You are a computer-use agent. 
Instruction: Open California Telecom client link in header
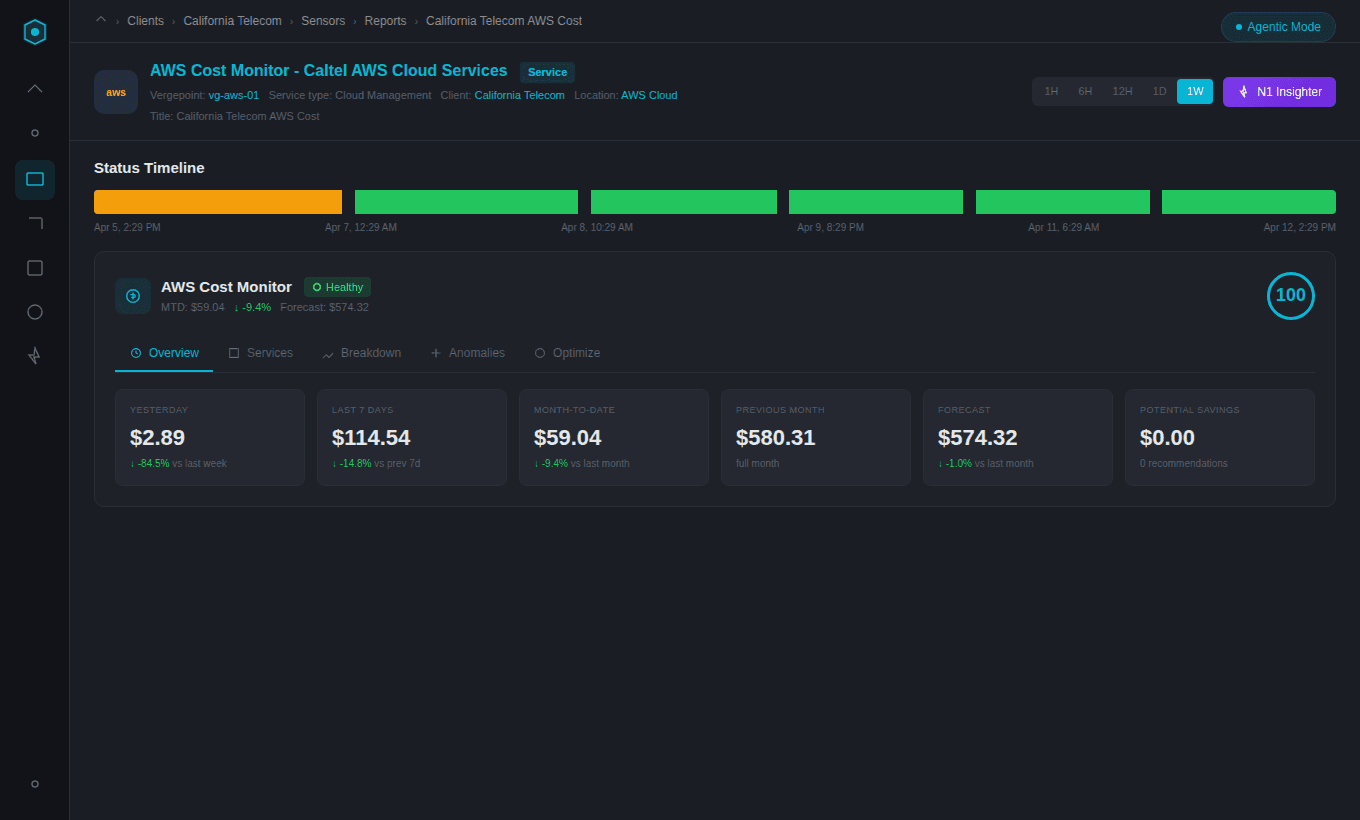pos(519,95)
